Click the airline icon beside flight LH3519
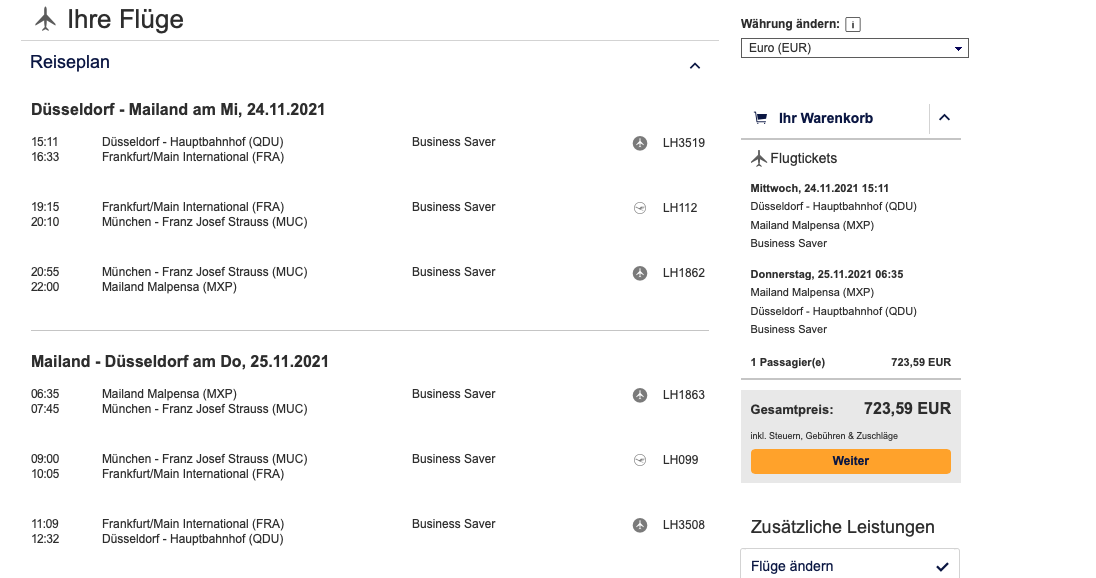 (640, 143)
